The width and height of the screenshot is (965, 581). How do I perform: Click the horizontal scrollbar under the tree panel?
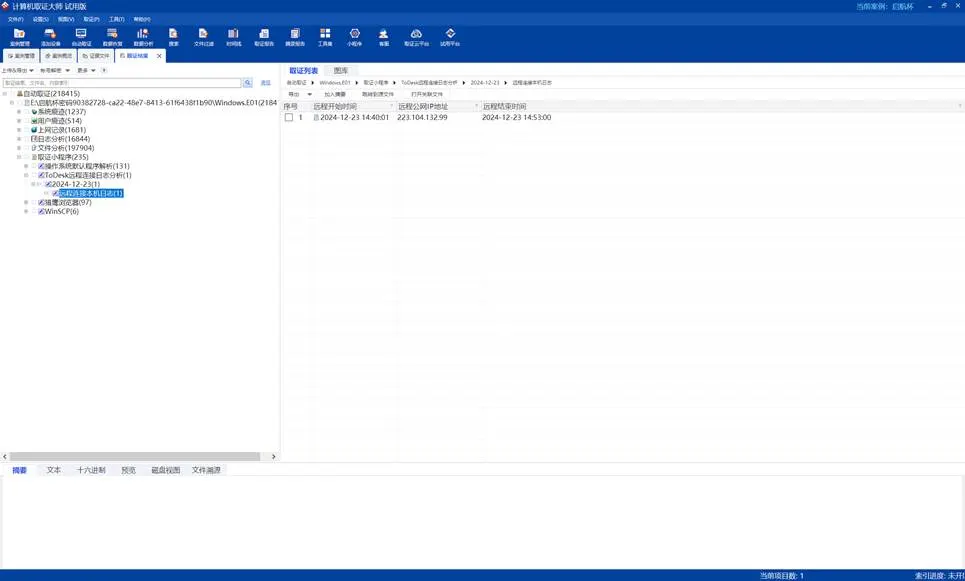(x=135, y=457)
